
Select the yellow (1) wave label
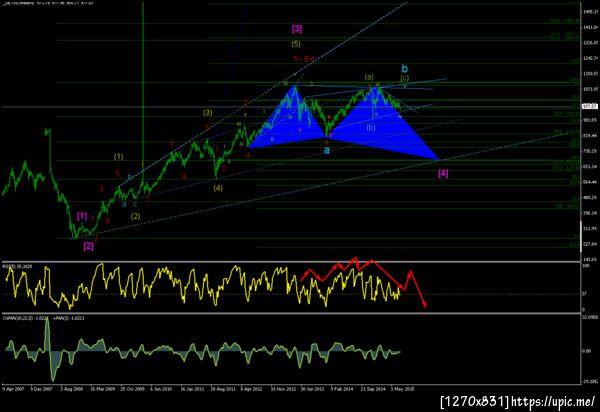click(119, 156)
